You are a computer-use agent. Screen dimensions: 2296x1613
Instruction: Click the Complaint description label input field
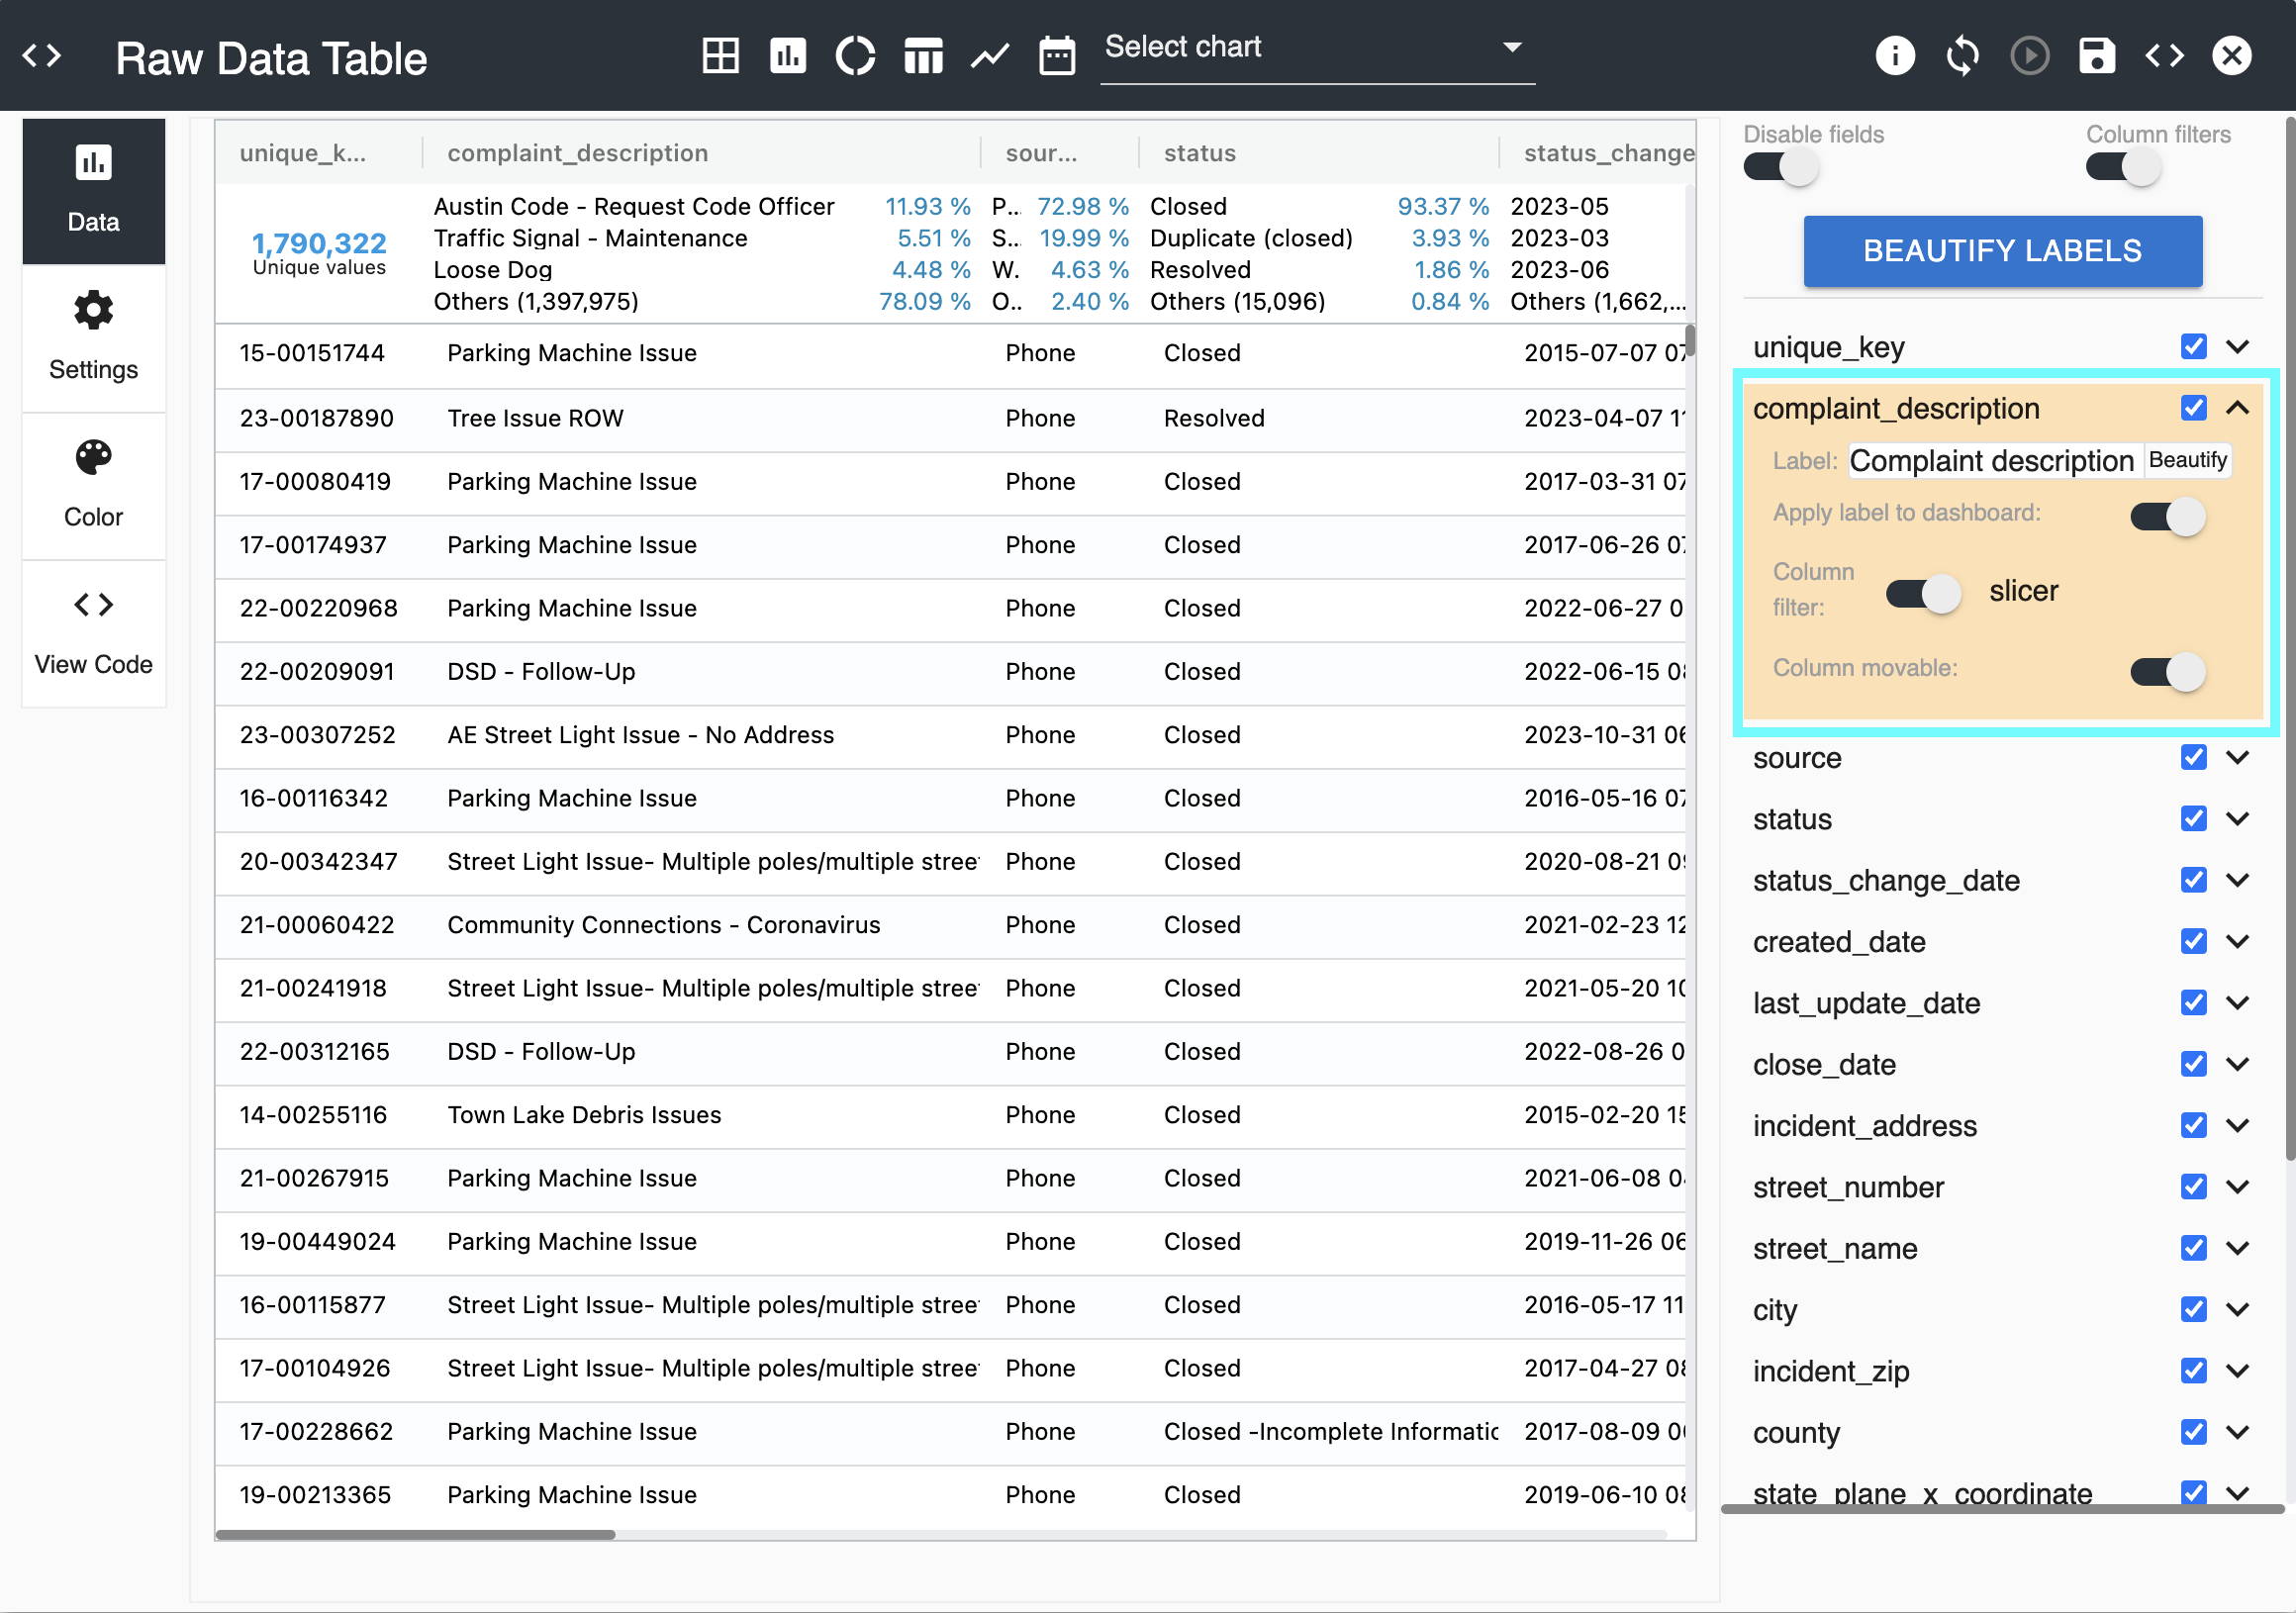point(1990,460)
